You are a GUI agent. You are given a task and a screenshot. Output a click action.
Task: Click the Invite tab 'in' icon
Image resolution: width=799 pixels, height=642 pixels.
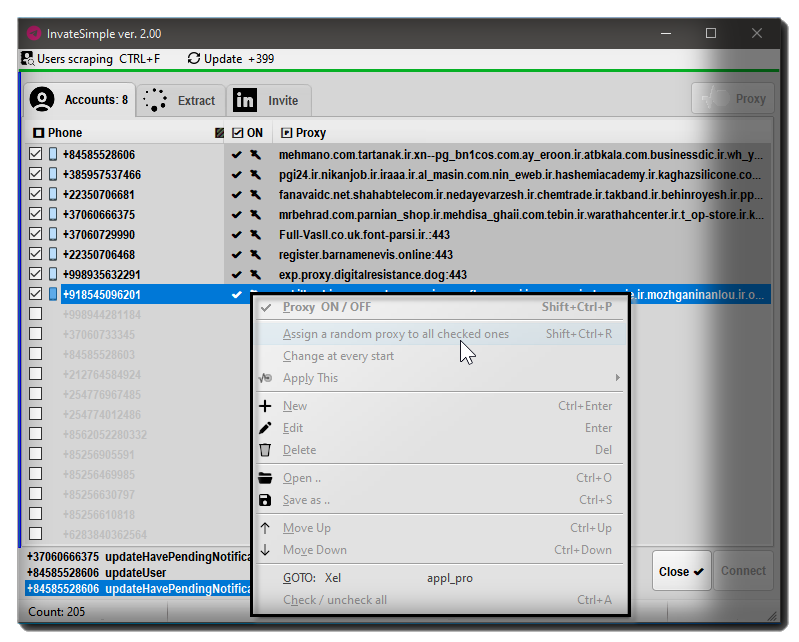click(245, 100)
